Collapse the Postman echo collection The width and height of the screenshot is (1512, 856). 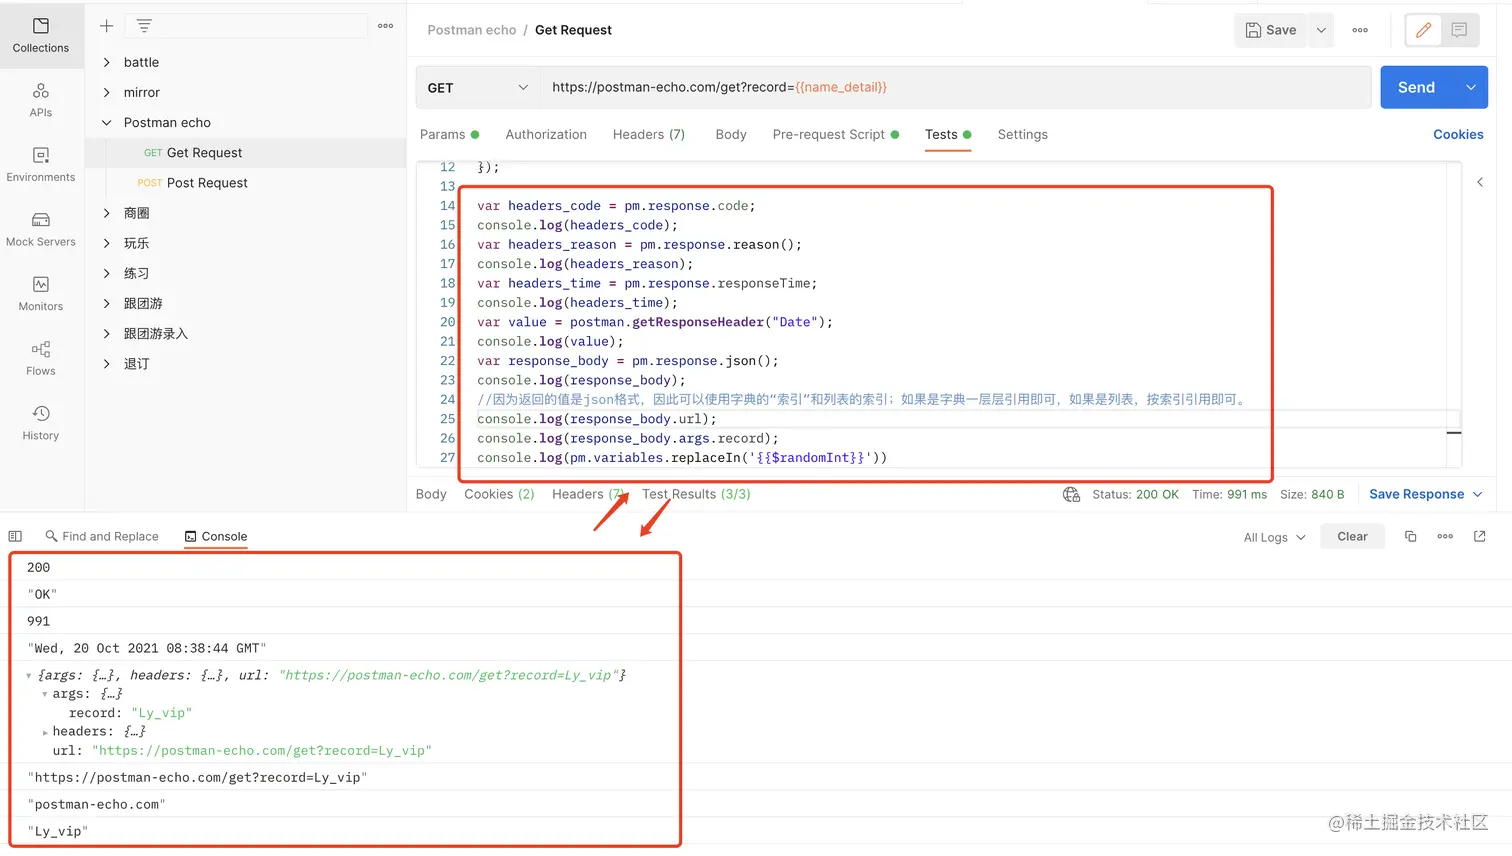[106, 122]
